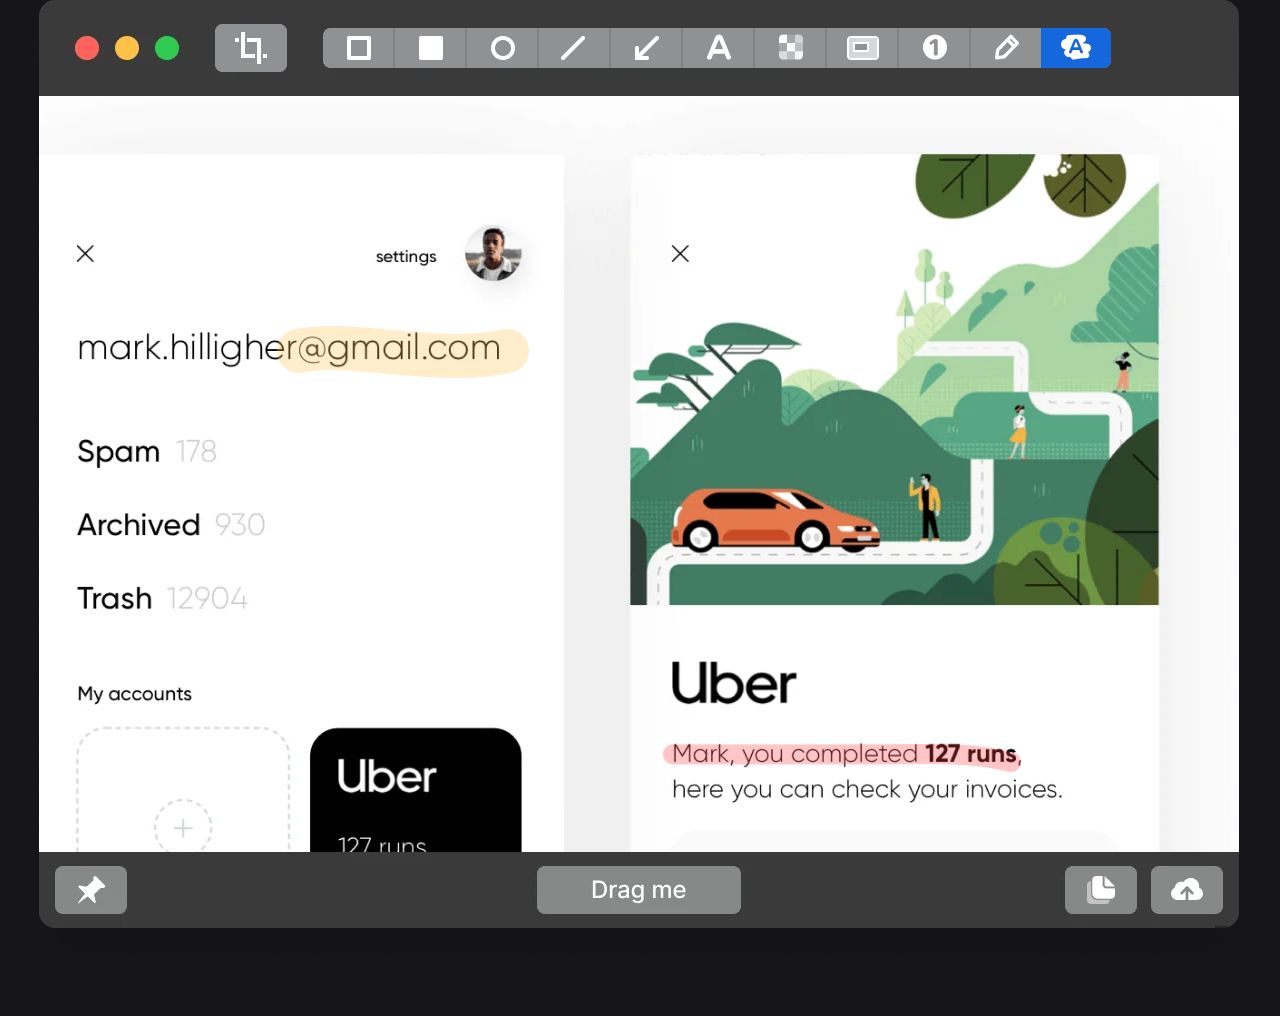The height and width of the screenshot is (1016, 1280).
Task: Select the outlined rectangle tool
Action: point(359,48)
